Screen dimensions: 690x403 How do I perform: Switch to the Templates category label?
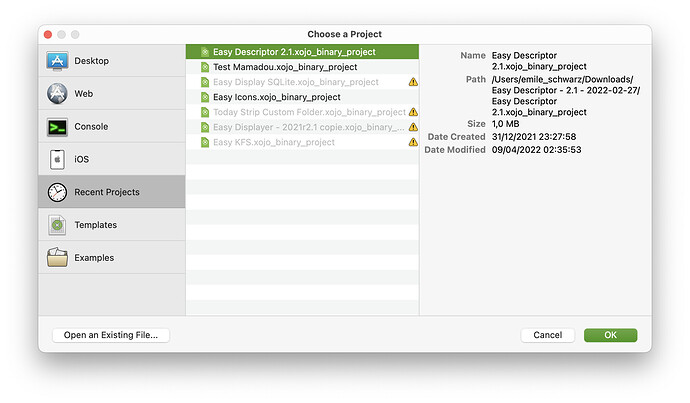coord(95,225)
